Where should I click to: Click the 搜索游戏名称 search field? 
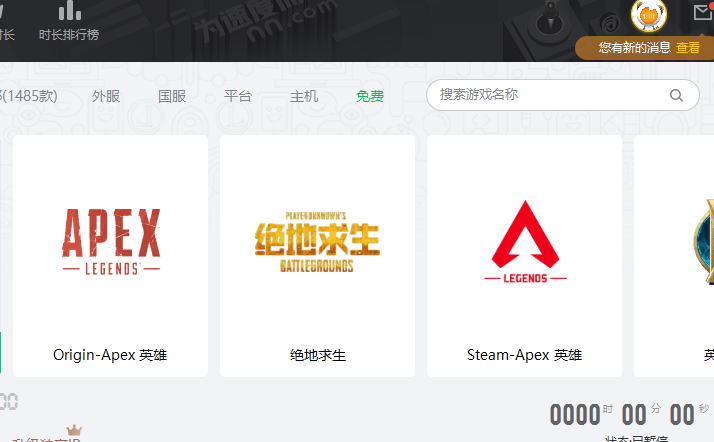(563, 95)
